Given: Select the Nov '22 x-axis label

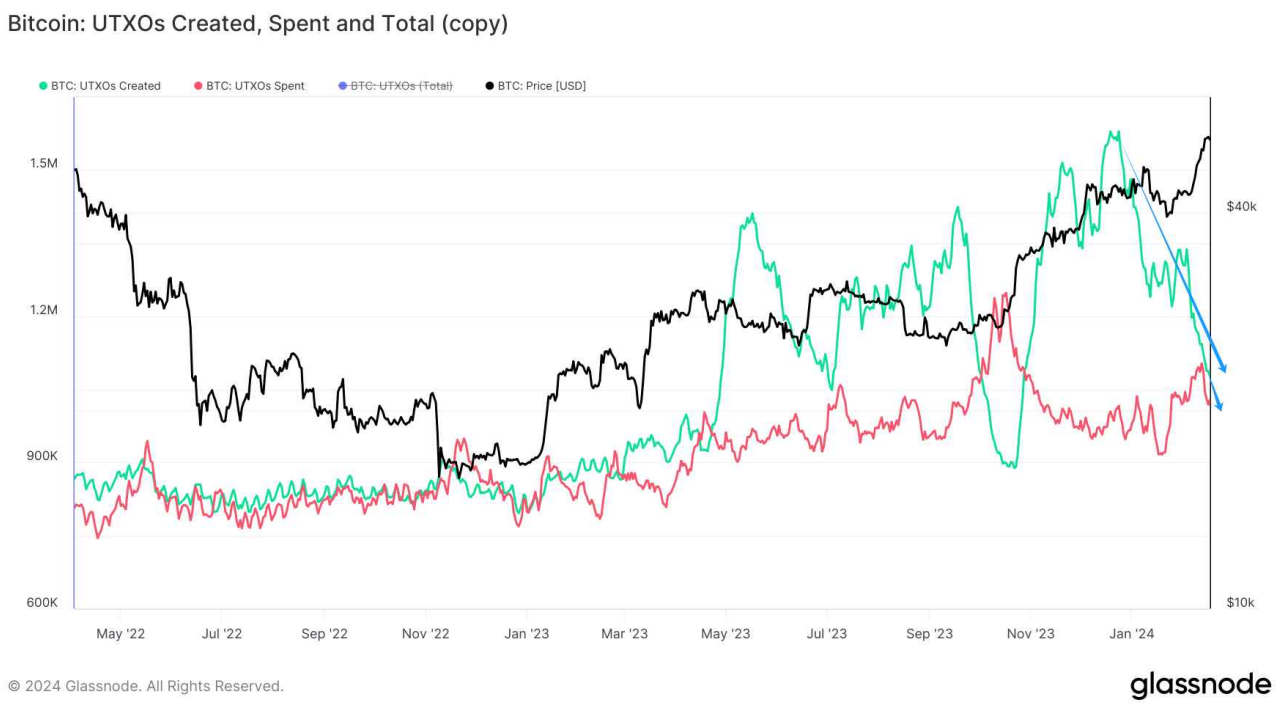Looking at the screenshot, I should tap(427, 633).
